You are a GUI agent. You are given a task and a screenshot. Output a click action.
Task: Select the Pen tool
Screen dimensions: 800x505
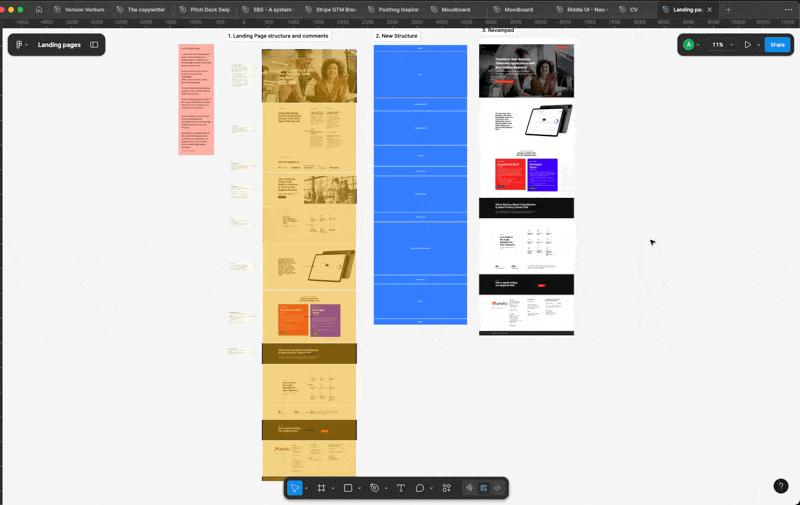tap(374, 488)
